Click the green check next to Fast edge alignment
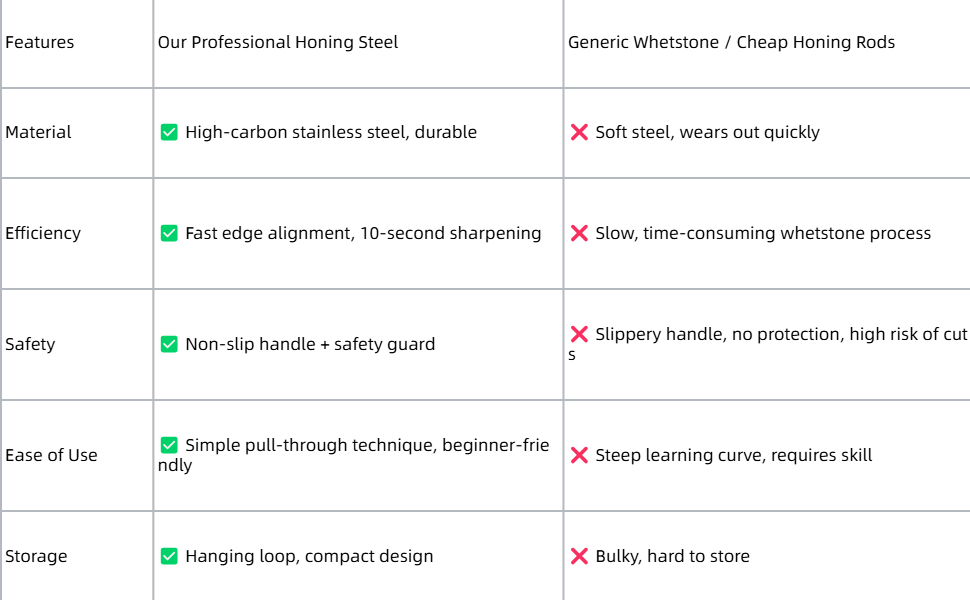This screenshot has width=970, height=600. 169,233
